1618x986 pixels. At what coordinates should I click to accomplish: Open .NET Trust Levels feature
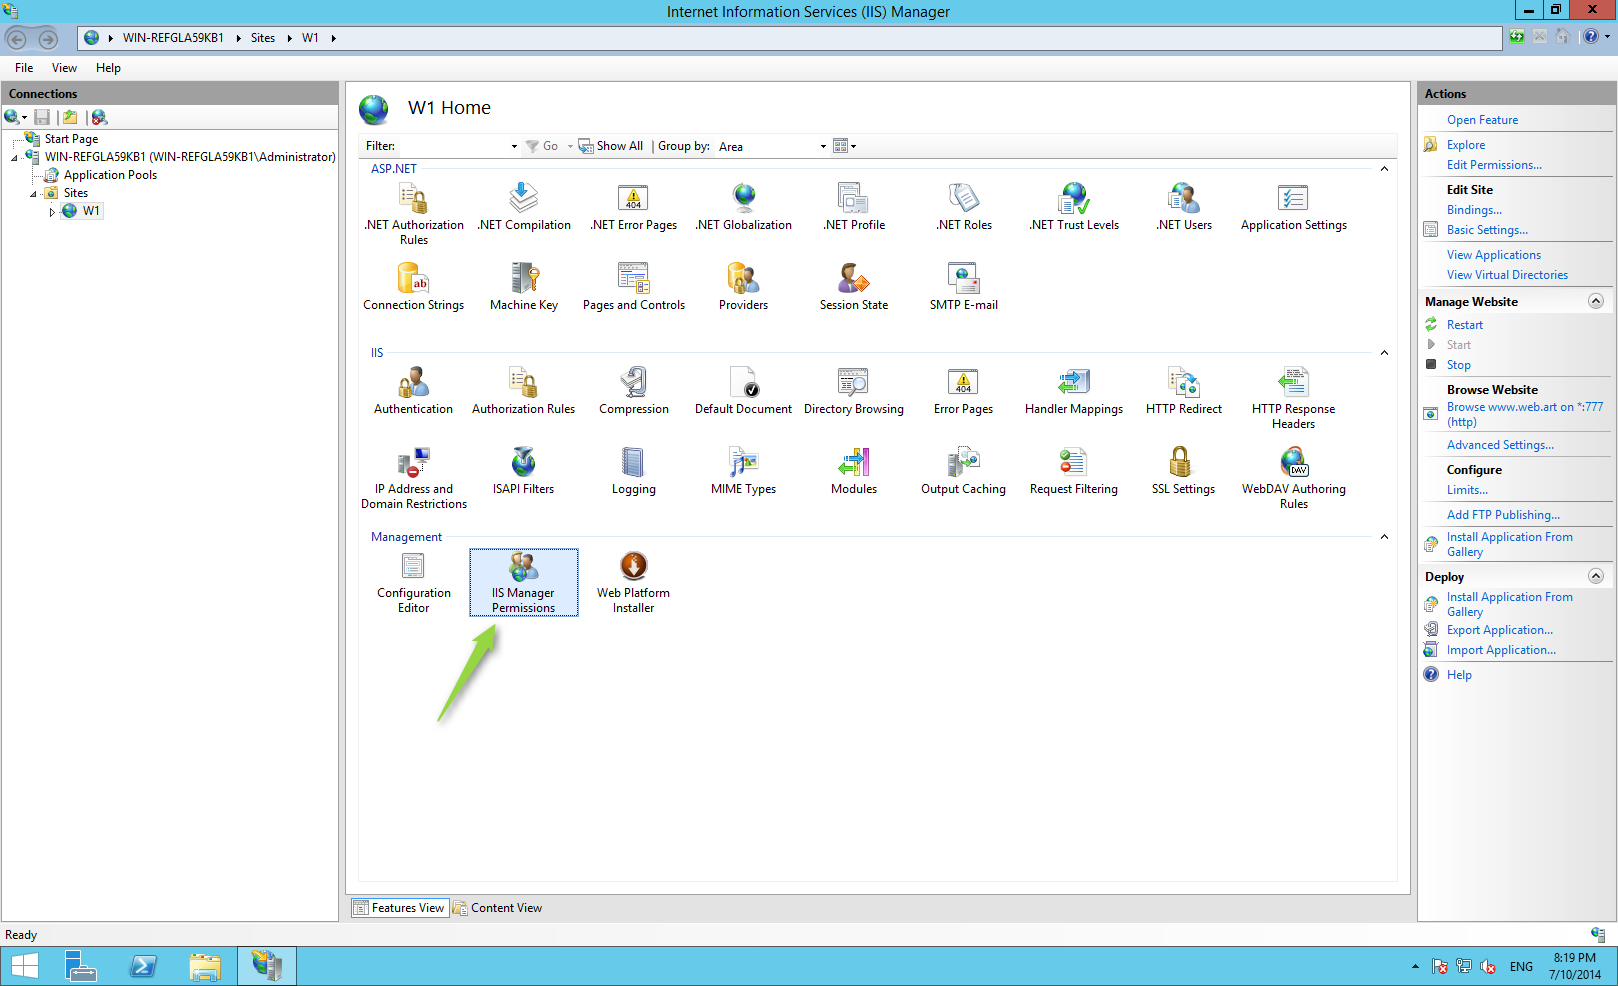[x=1074, y=207]
